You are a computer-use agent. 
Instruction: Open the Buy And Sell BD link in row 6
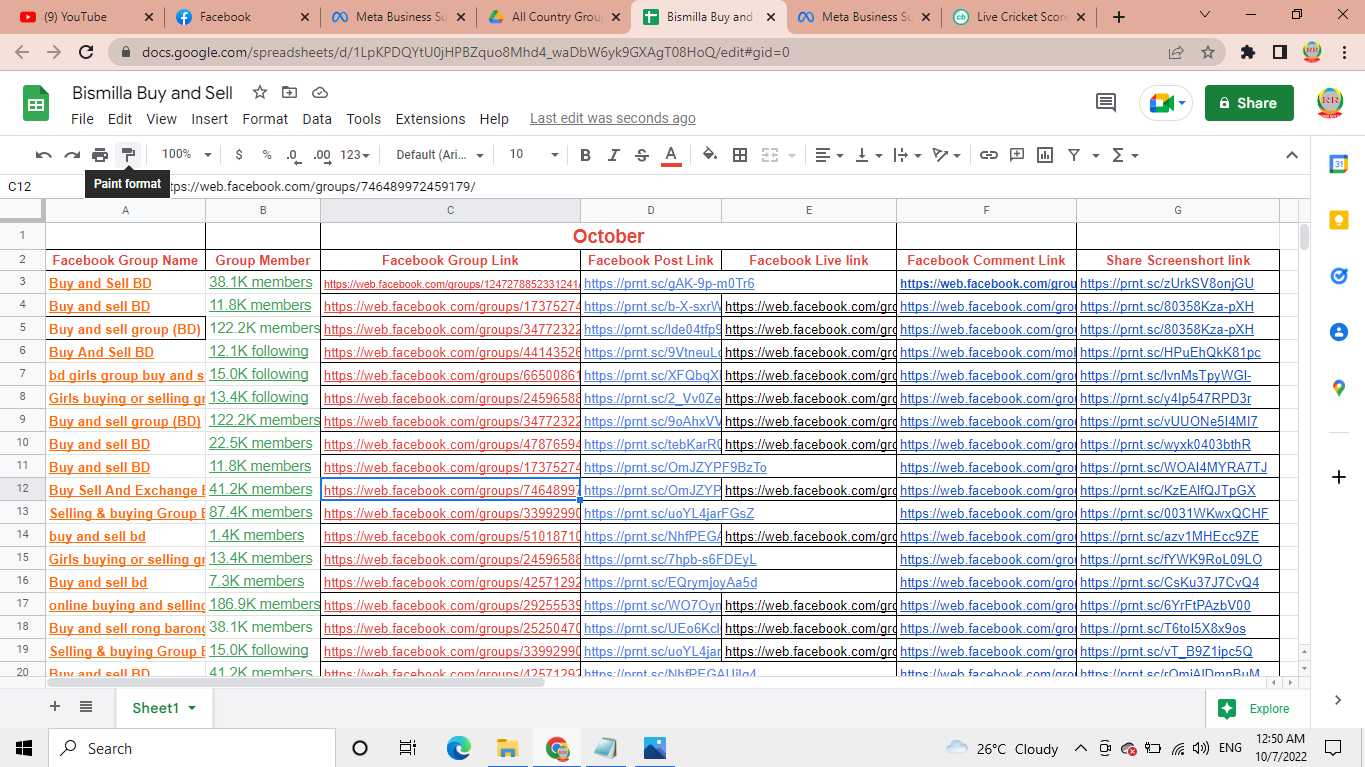(x=101, y=352)
